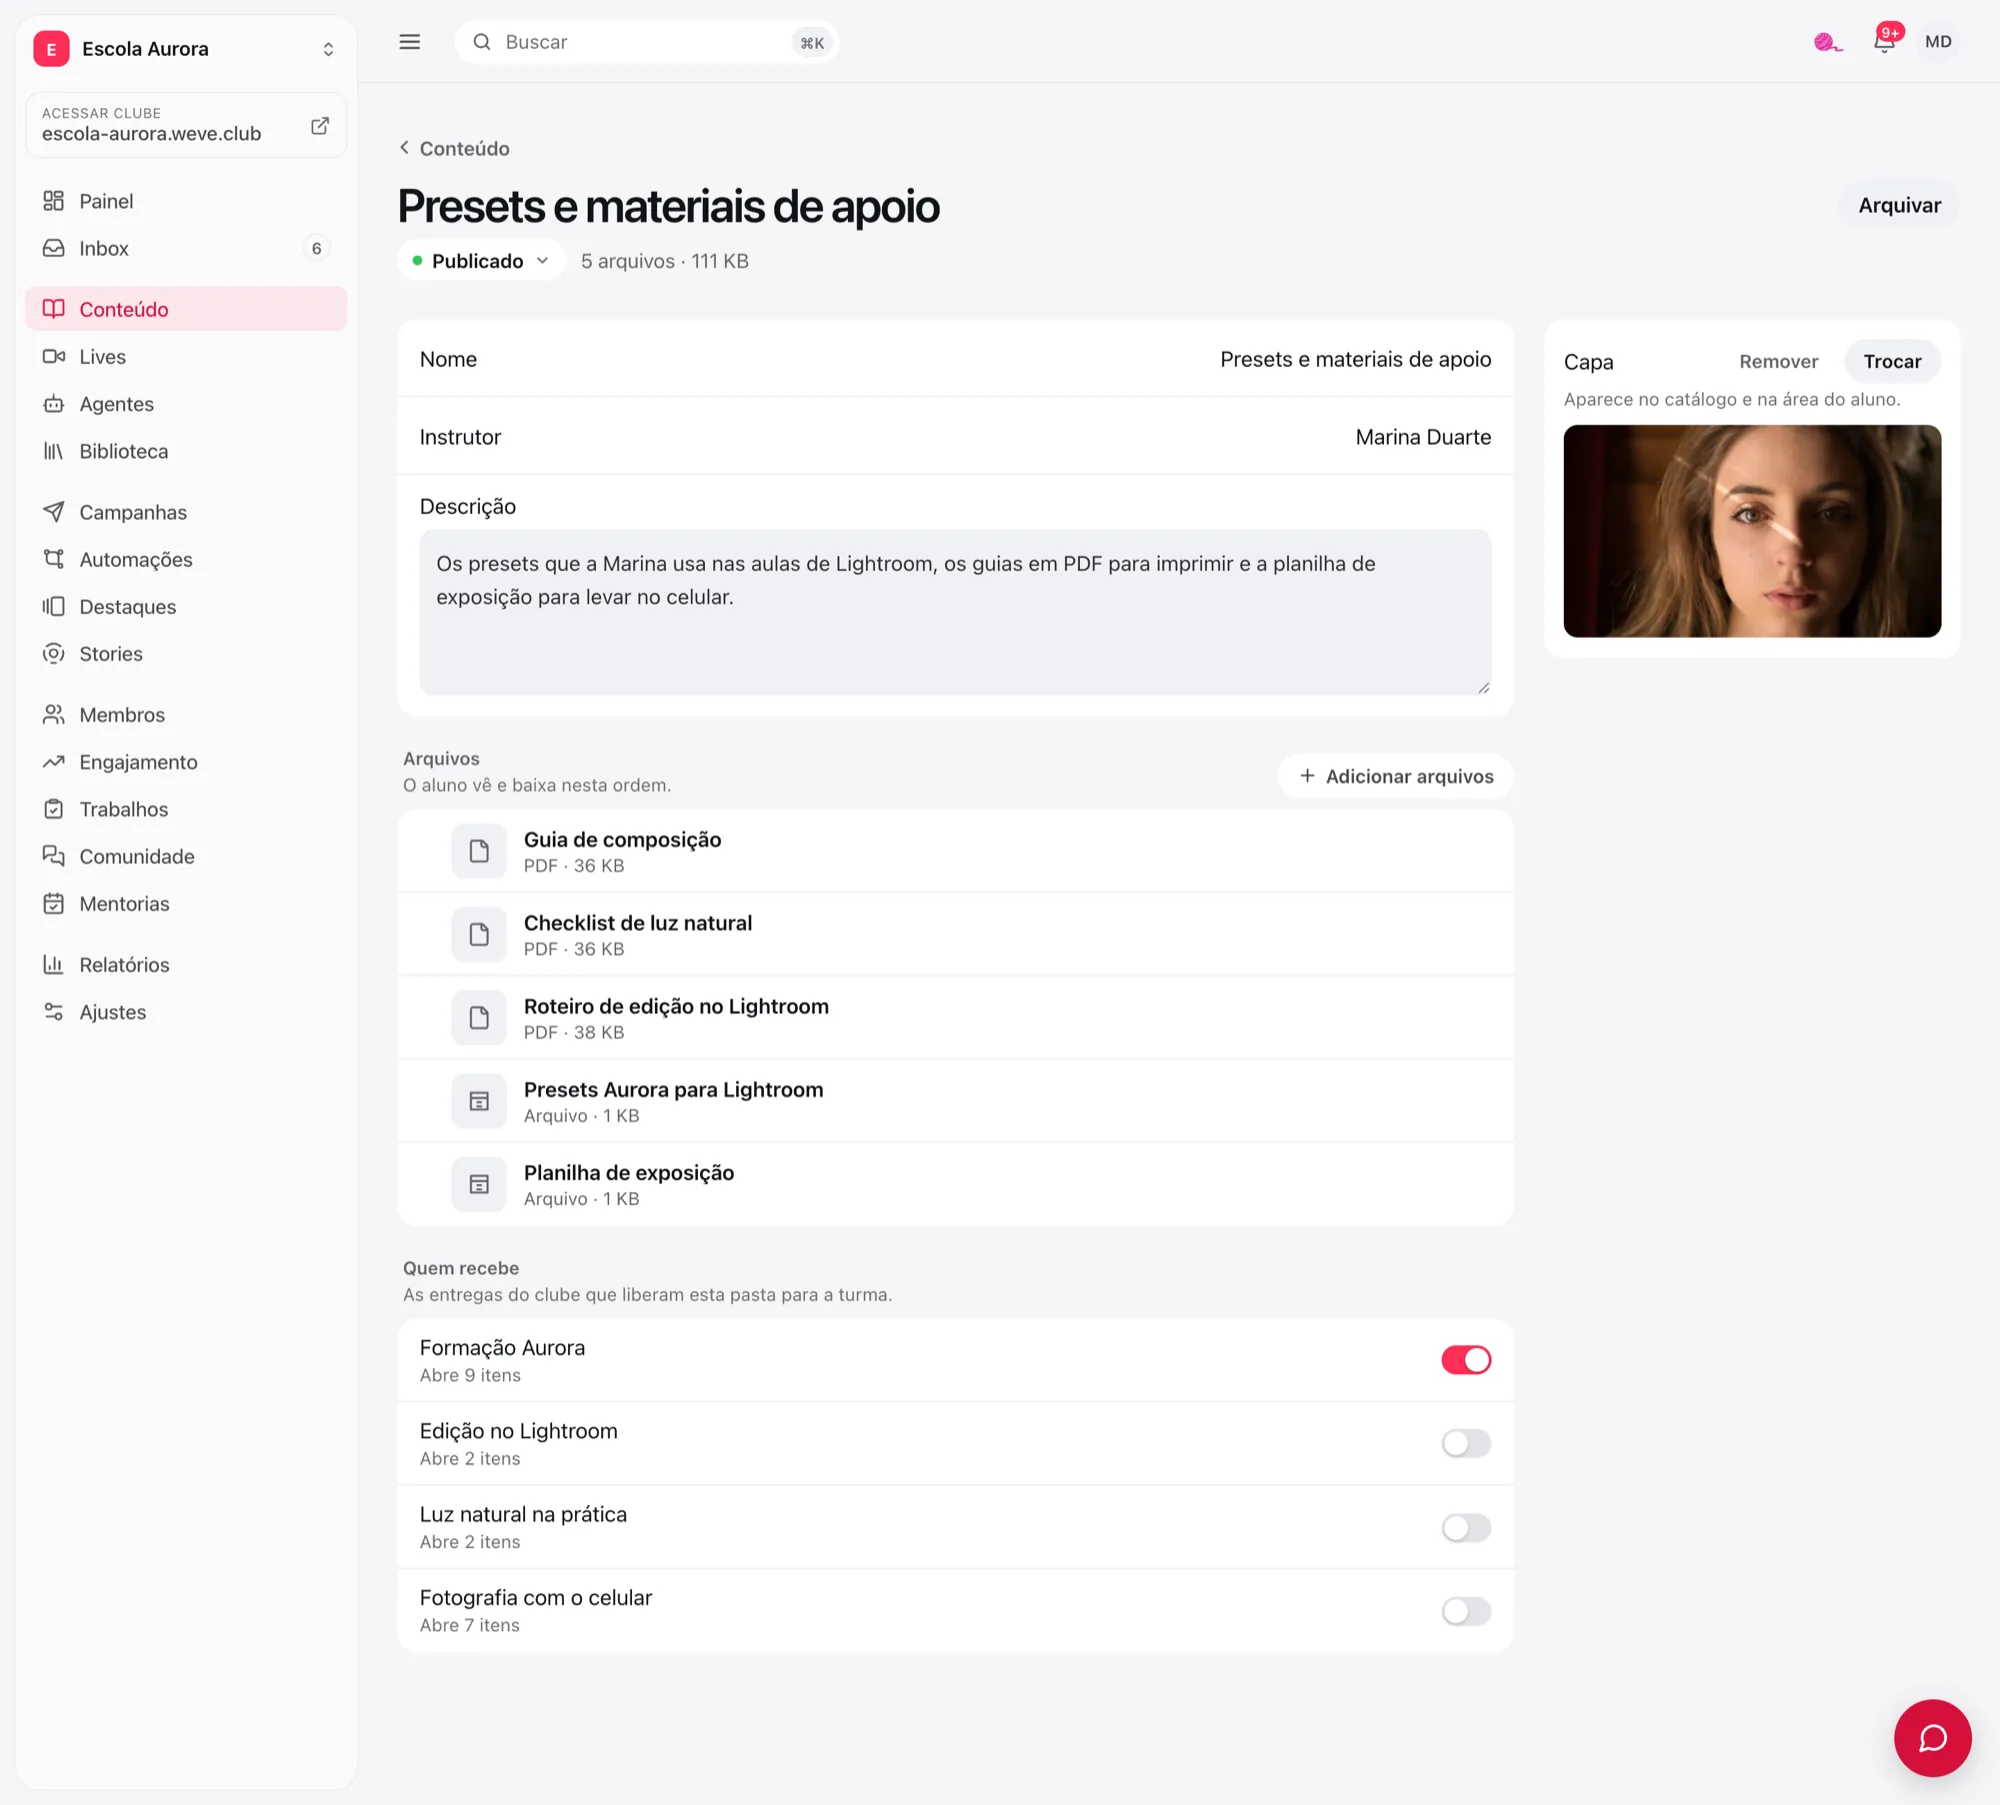This screenshot has height=1805, width=2000.
Task: Open Membros in the sidebar
Action: 186,714
